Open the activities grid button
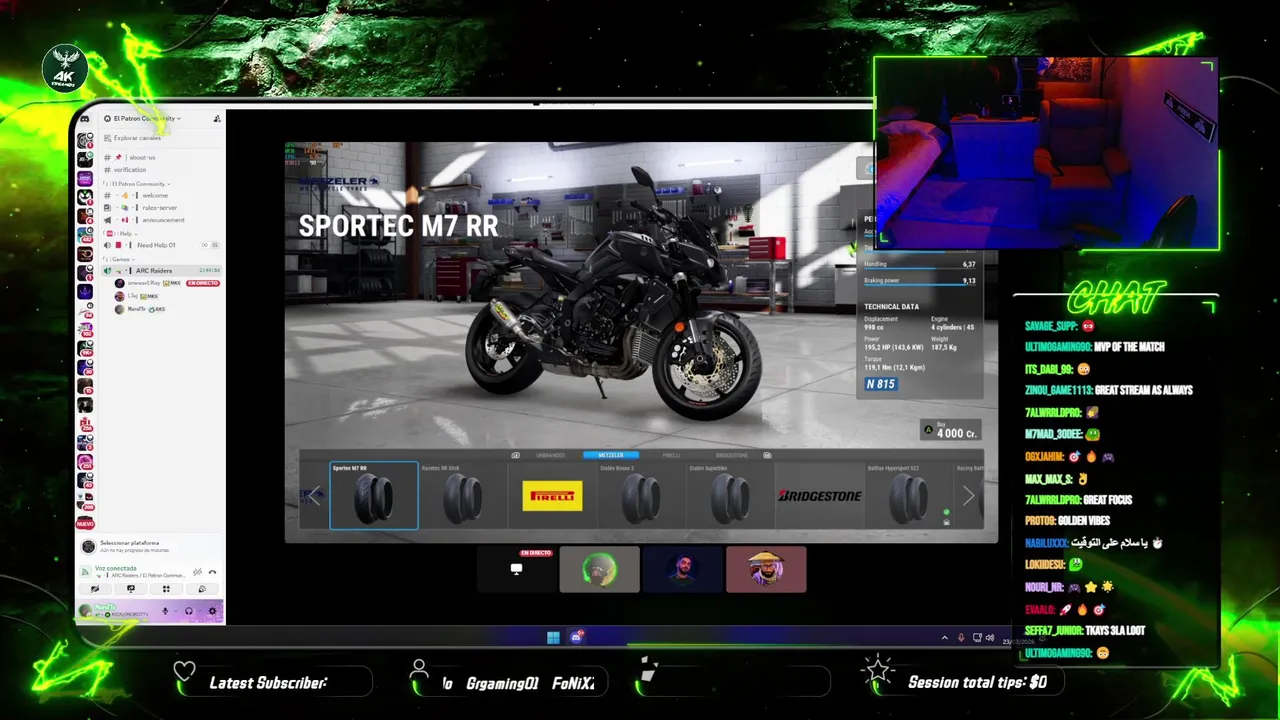 (165, 589)
